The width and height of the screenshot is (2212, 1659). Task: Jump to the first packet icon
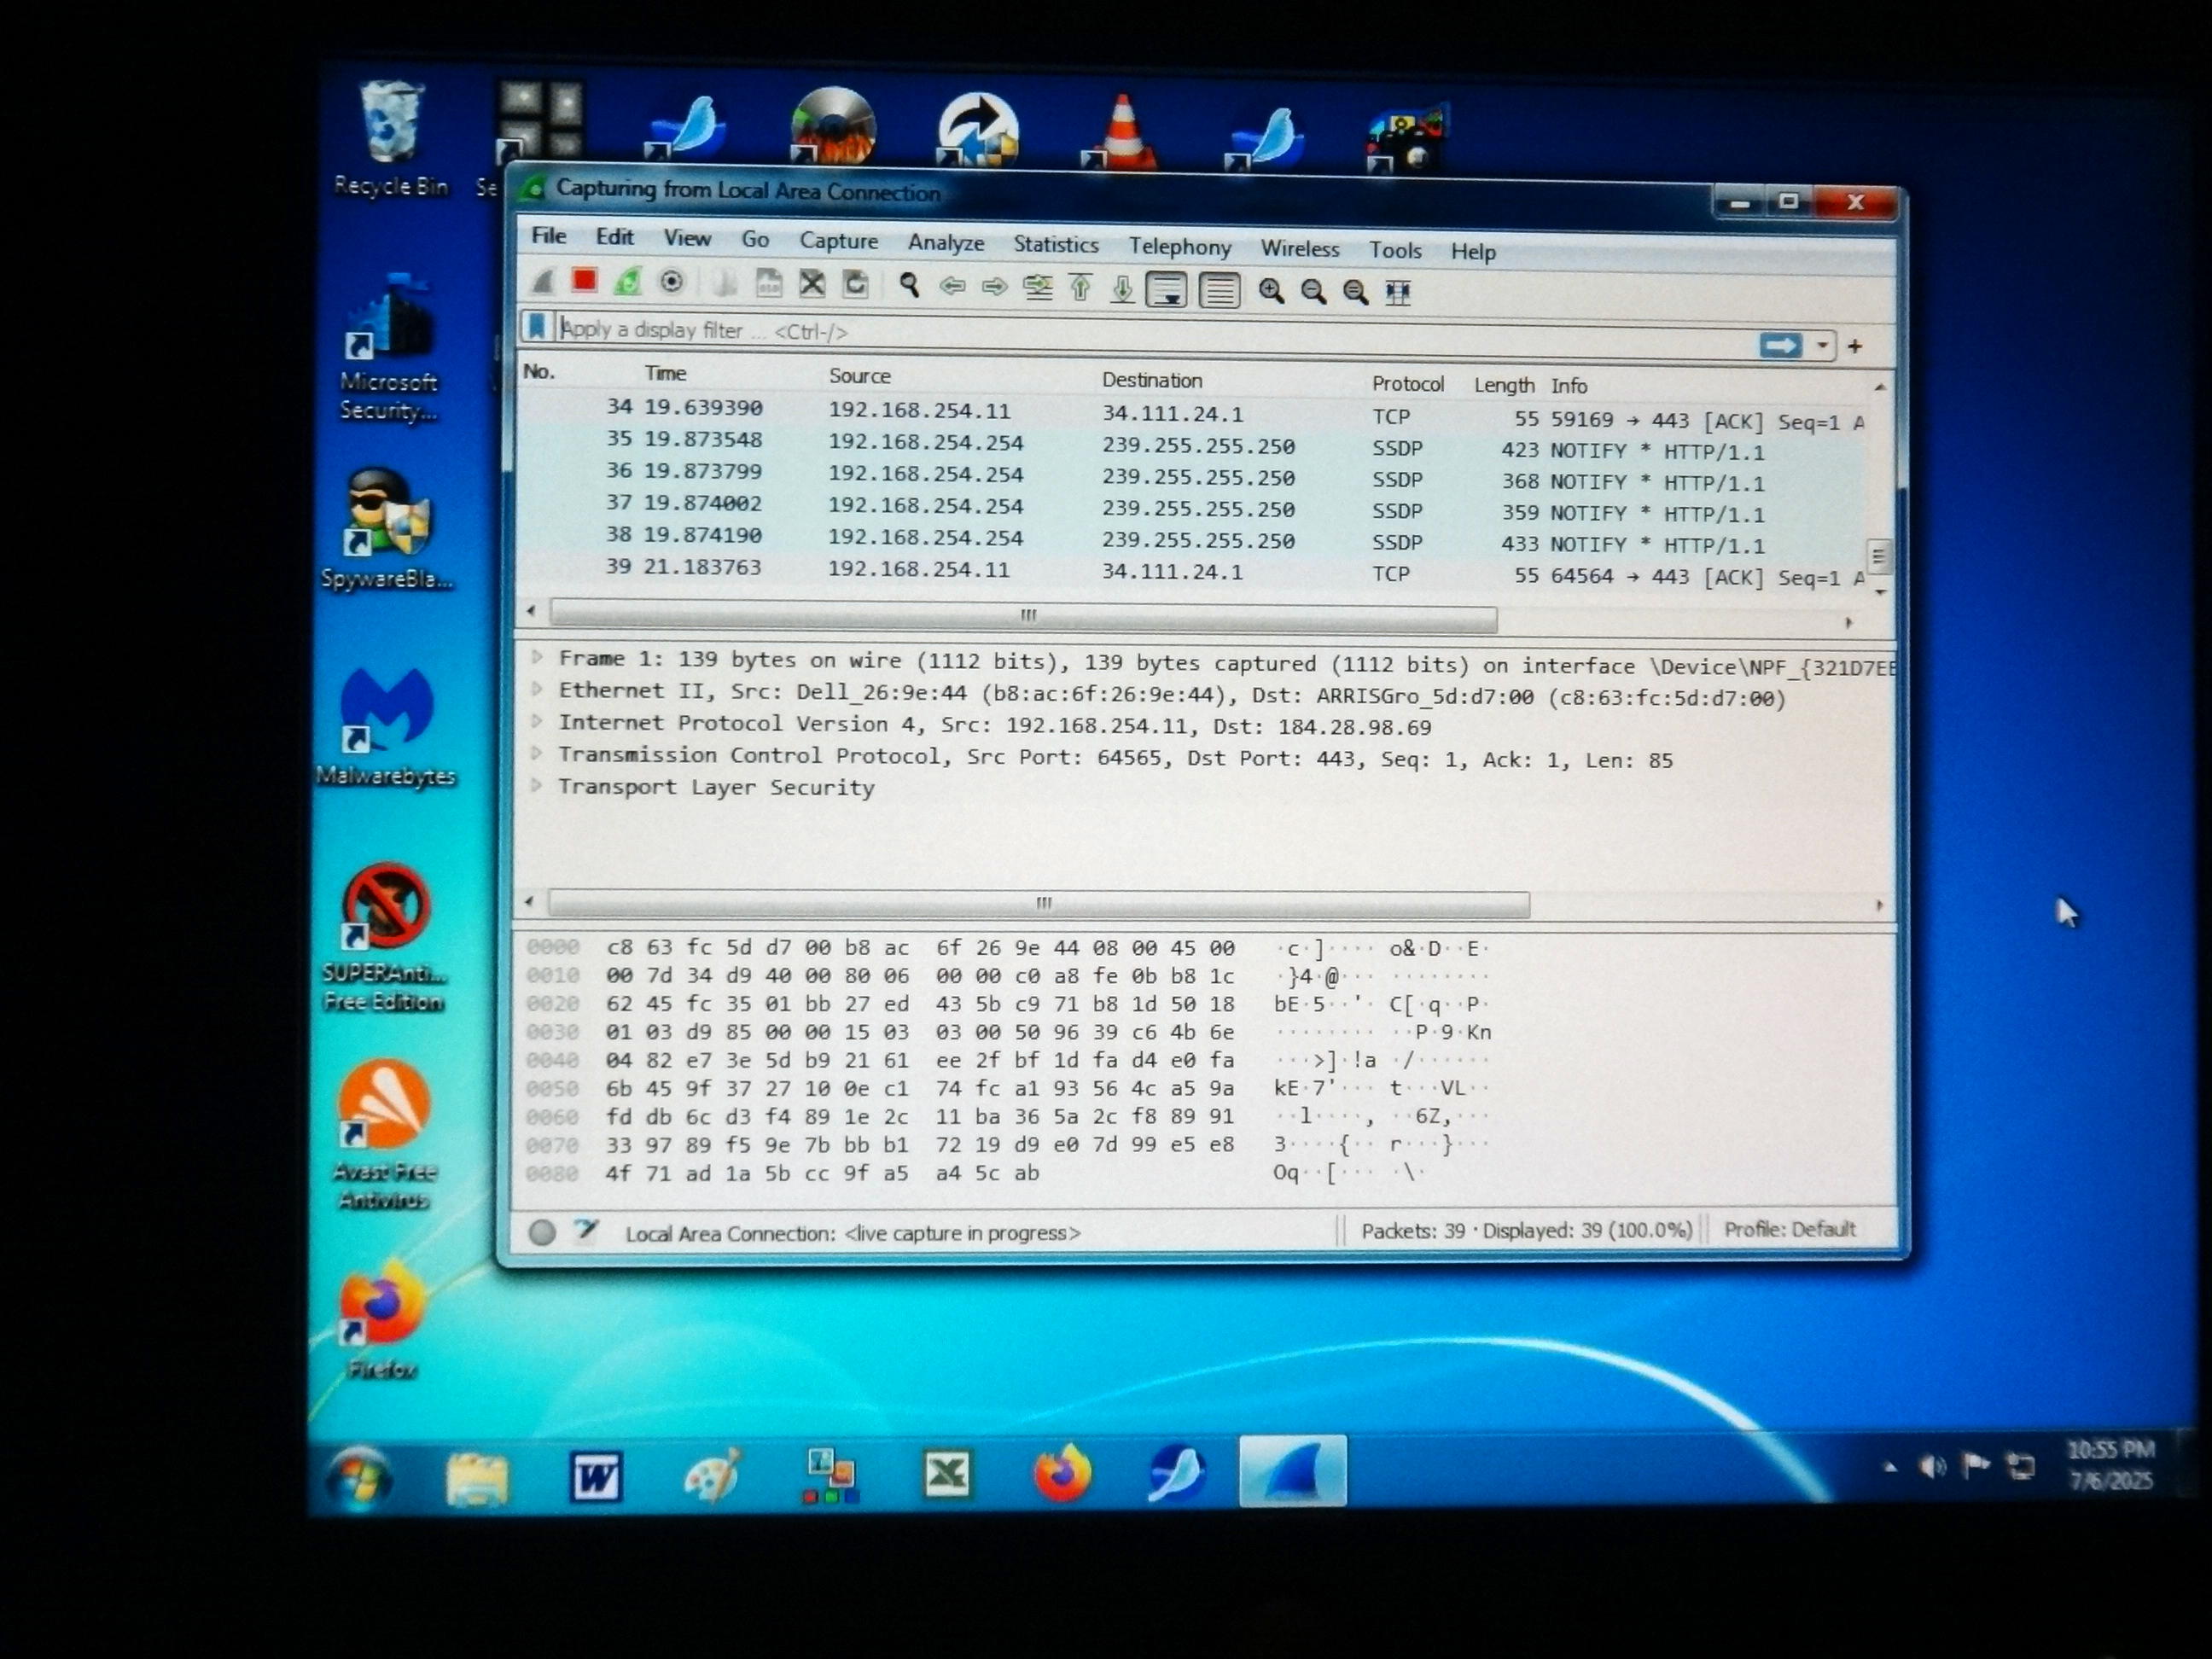tap(1080, 289)
